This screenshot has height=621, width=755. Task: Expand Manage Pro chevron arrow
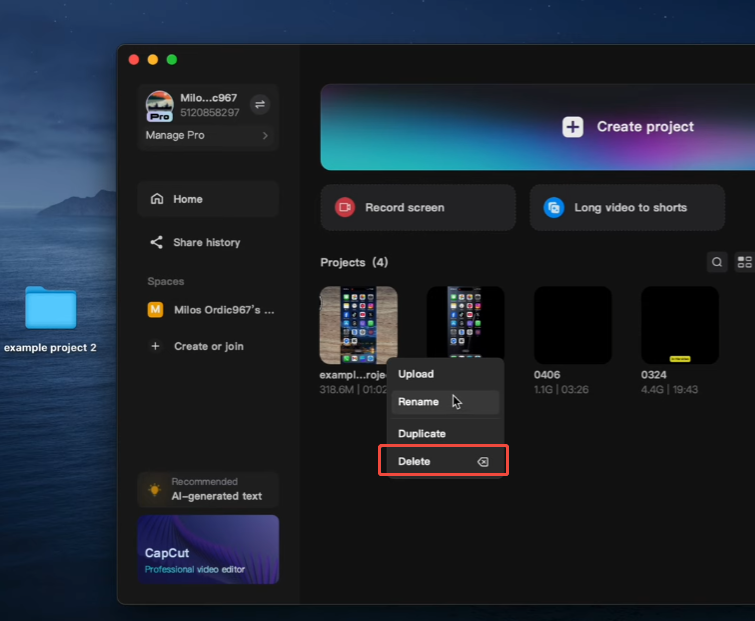click(265, 135)
